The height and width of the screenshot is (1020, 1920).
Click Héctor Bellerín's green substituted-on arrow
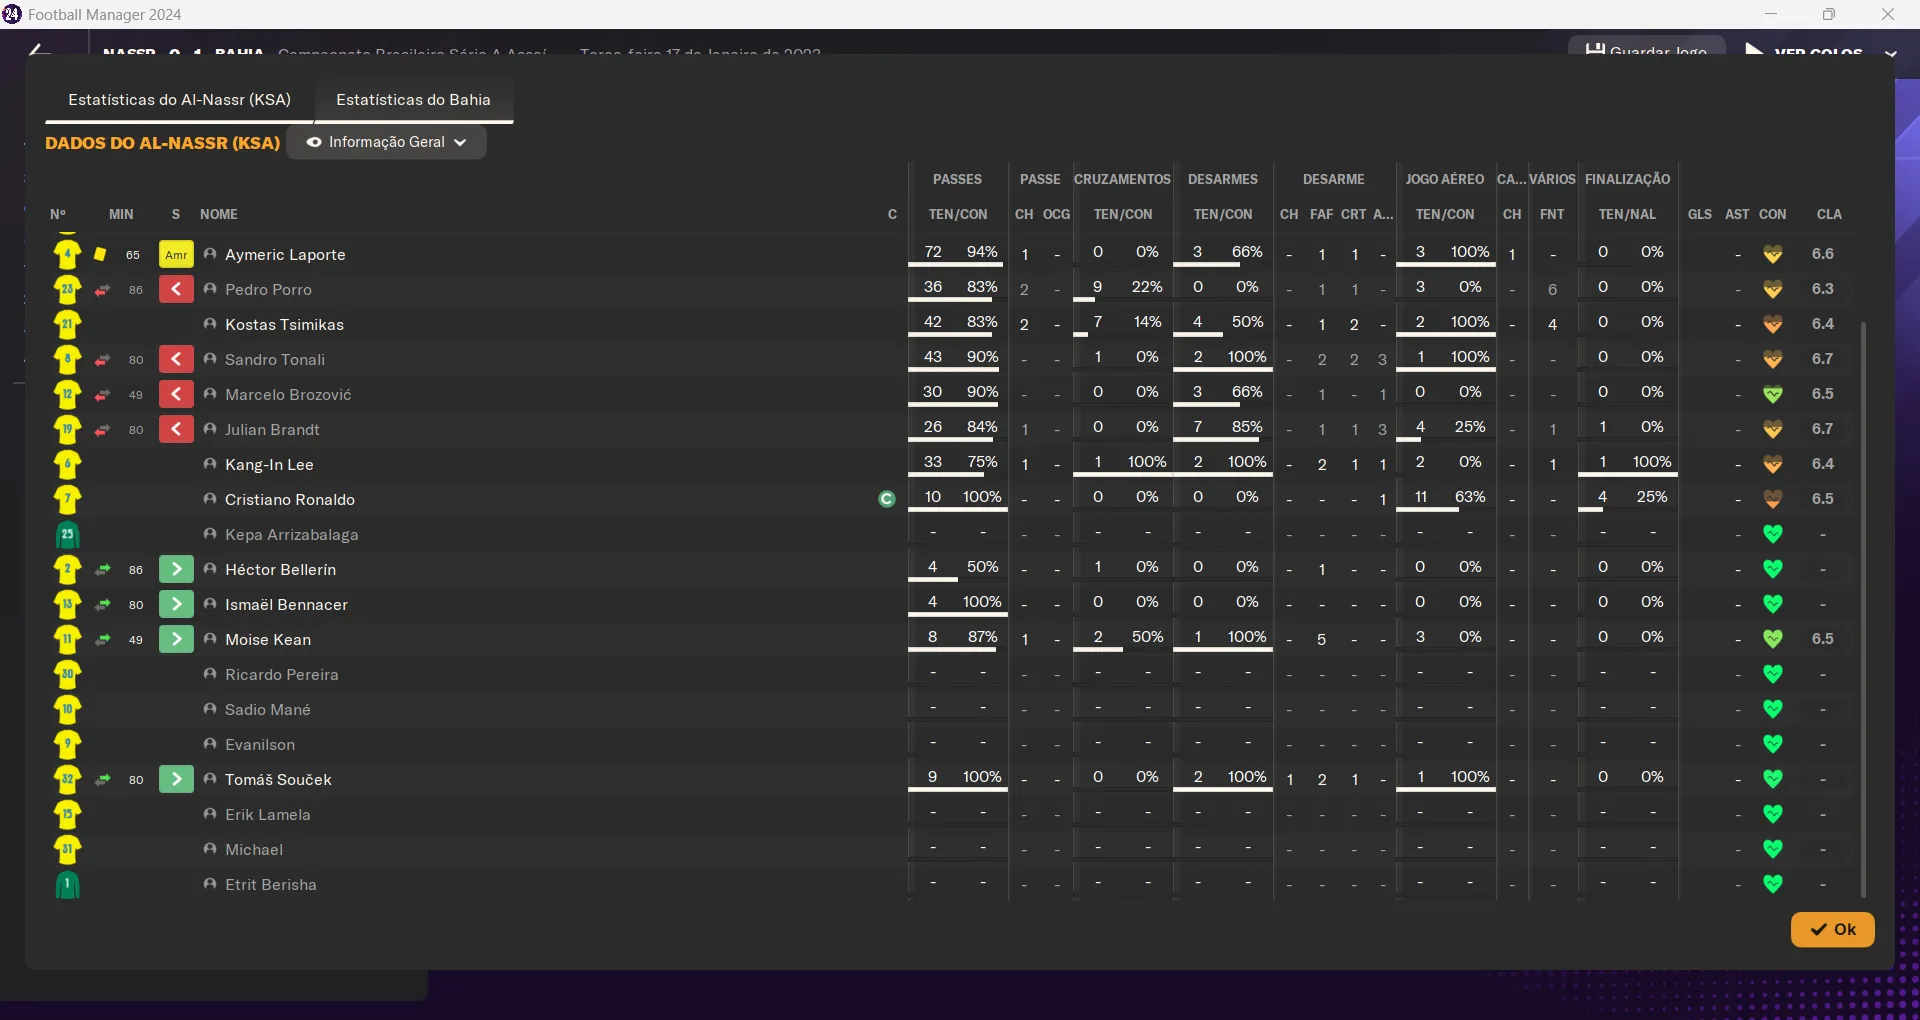pyautogui.click(x=176, y=569)
